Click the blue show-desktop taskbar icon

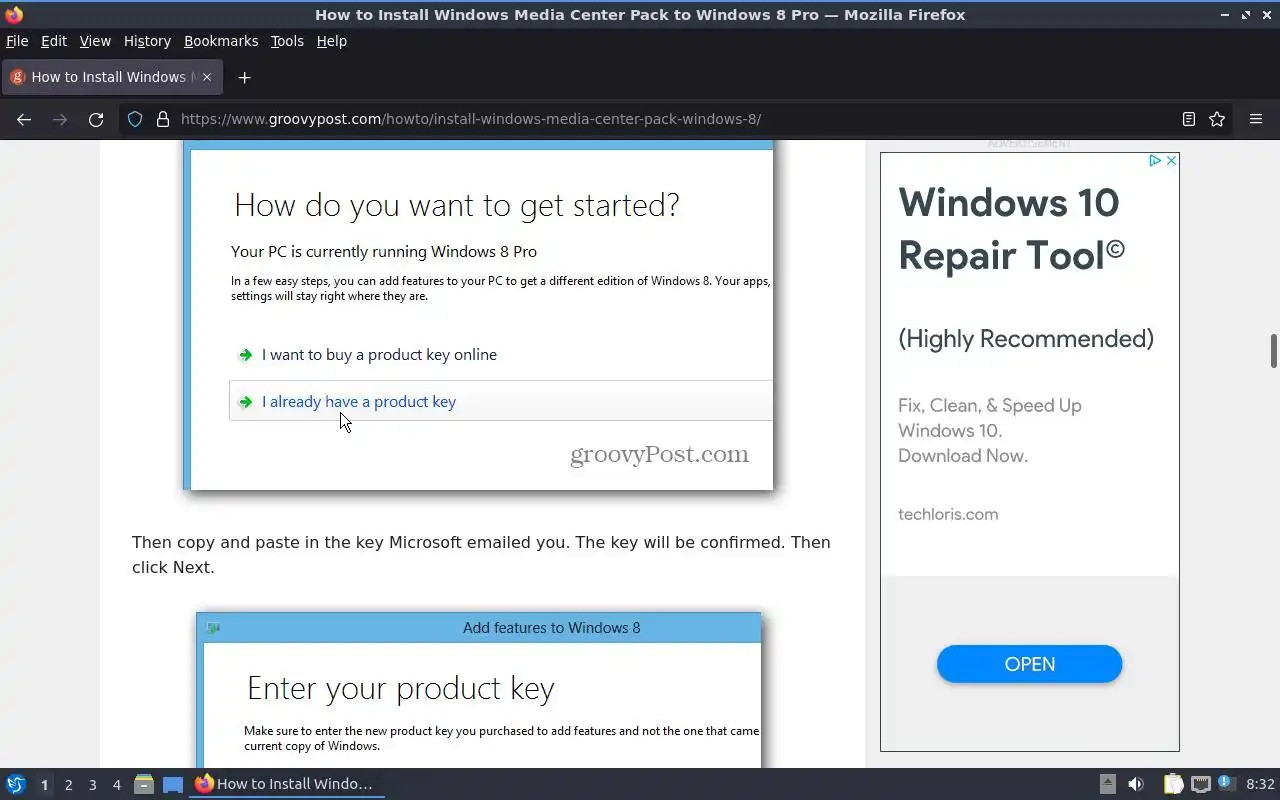(x=173, y=784)
